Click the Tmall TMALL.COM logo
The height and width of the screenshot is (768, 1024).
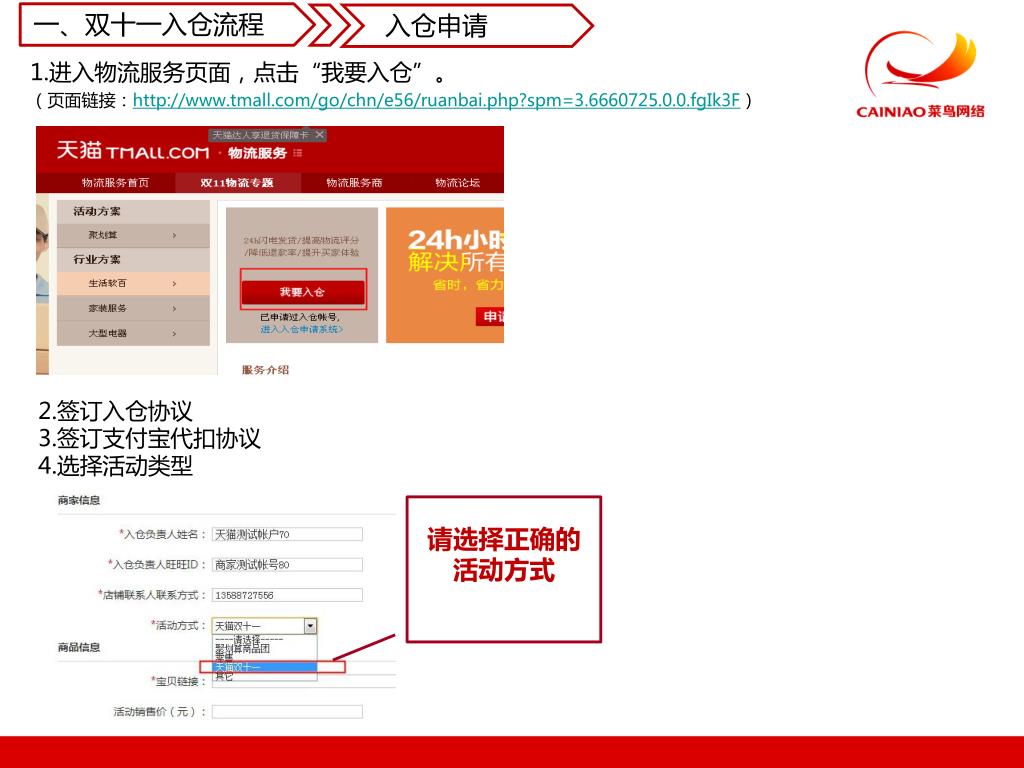(133, 151)
